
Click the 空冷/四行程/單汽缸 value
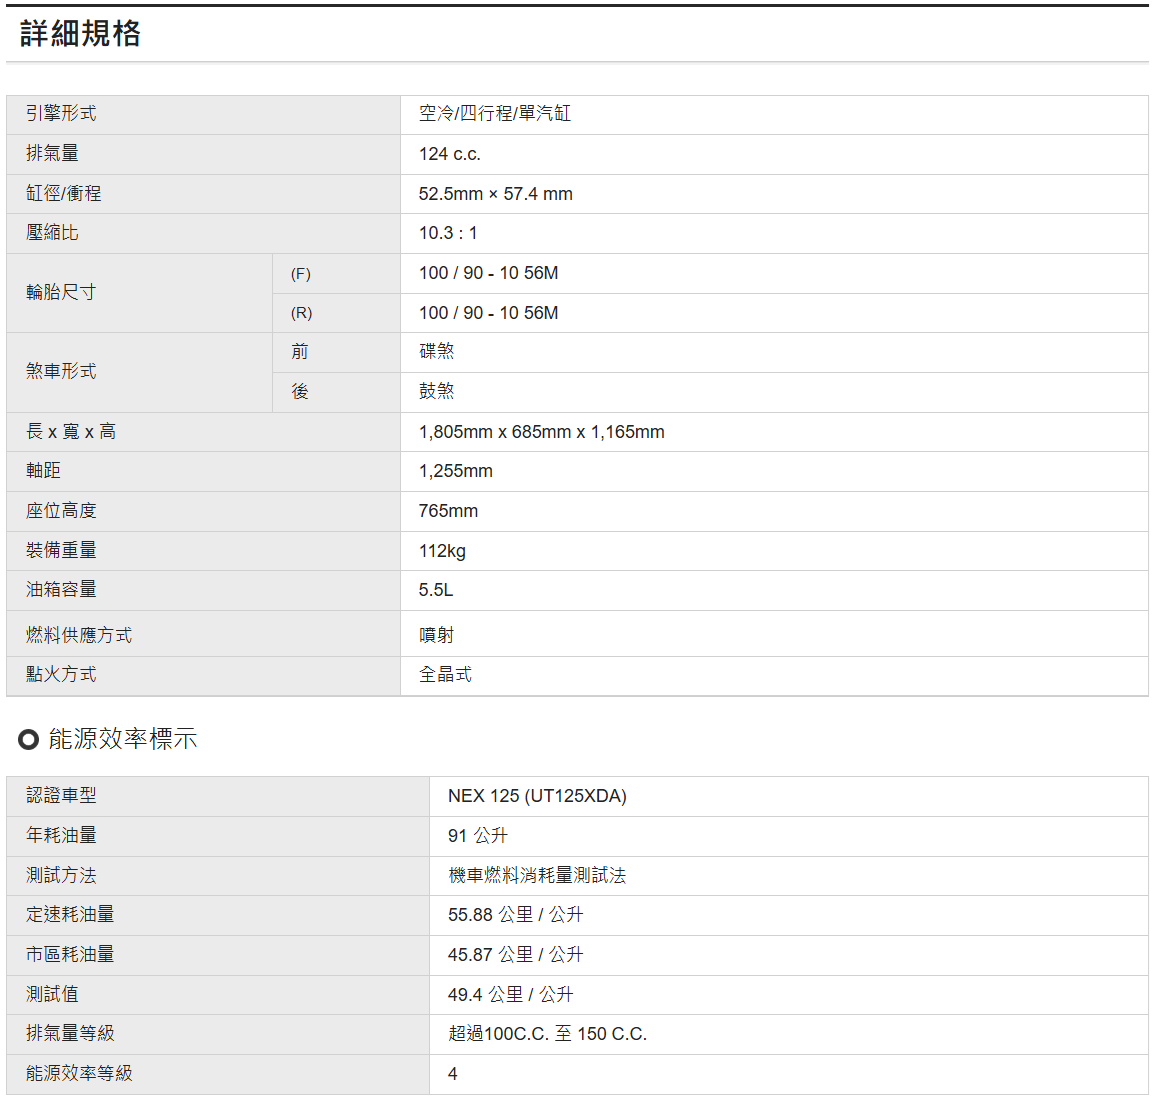point(494,114)
